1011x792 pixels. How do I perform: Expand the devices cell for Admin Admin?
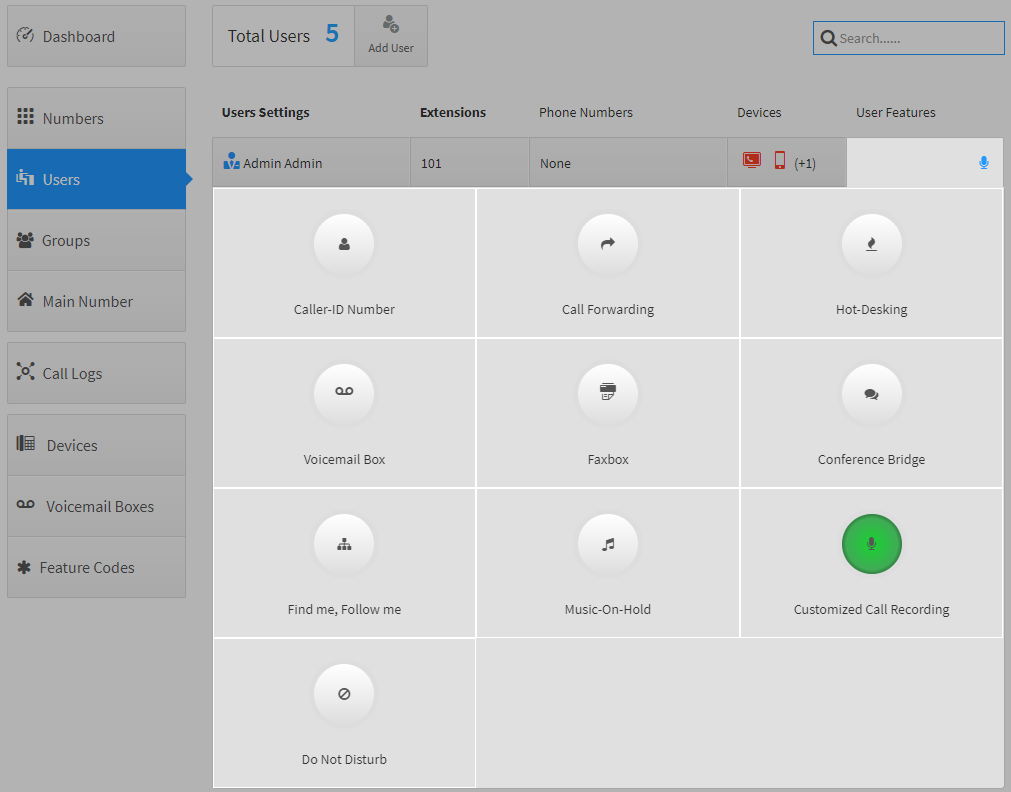pos(786,163)
